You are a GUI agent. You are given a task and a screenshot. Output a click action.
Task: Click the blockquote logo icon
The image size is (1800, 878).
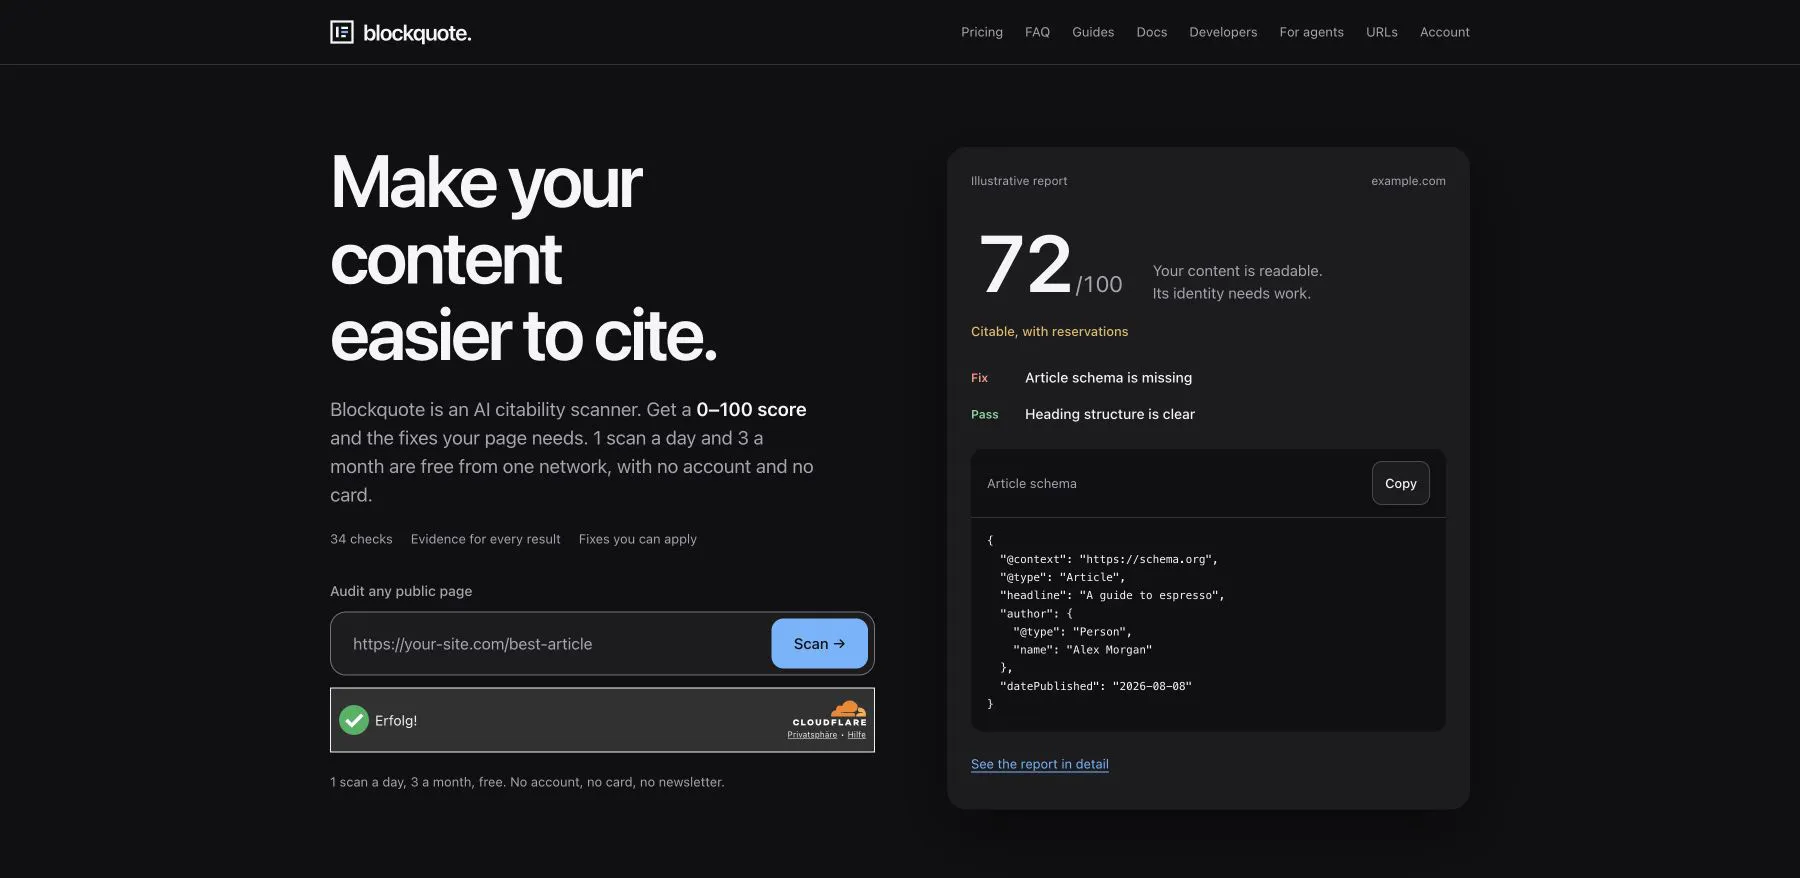[x=342, y=33]
